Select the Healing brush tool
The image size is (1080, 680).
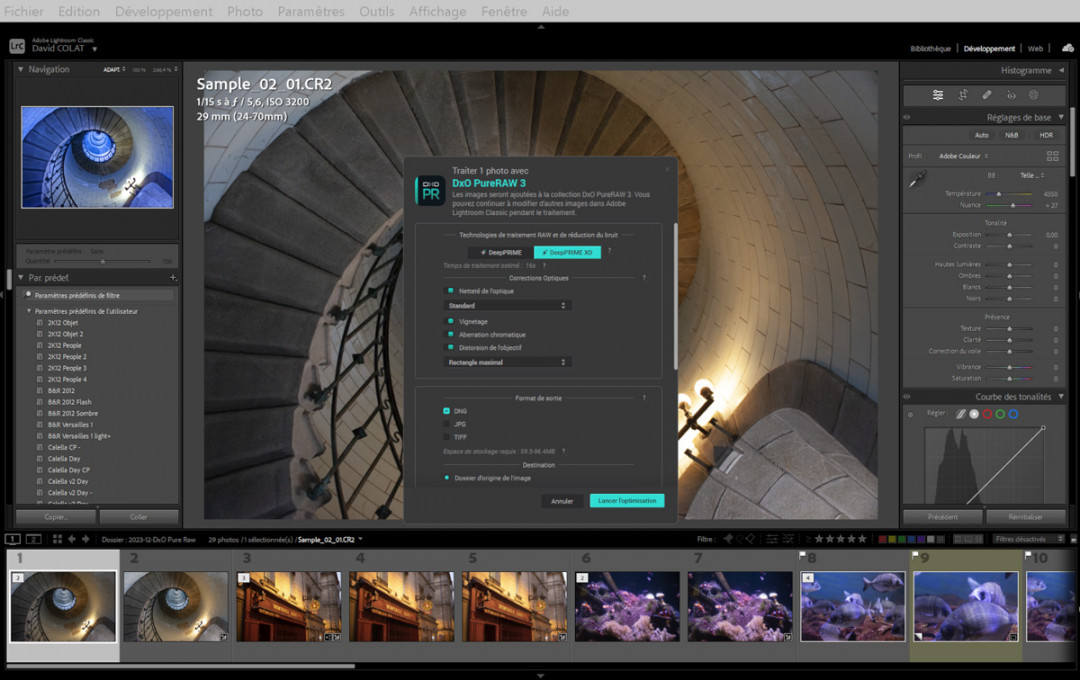(986, 95)
